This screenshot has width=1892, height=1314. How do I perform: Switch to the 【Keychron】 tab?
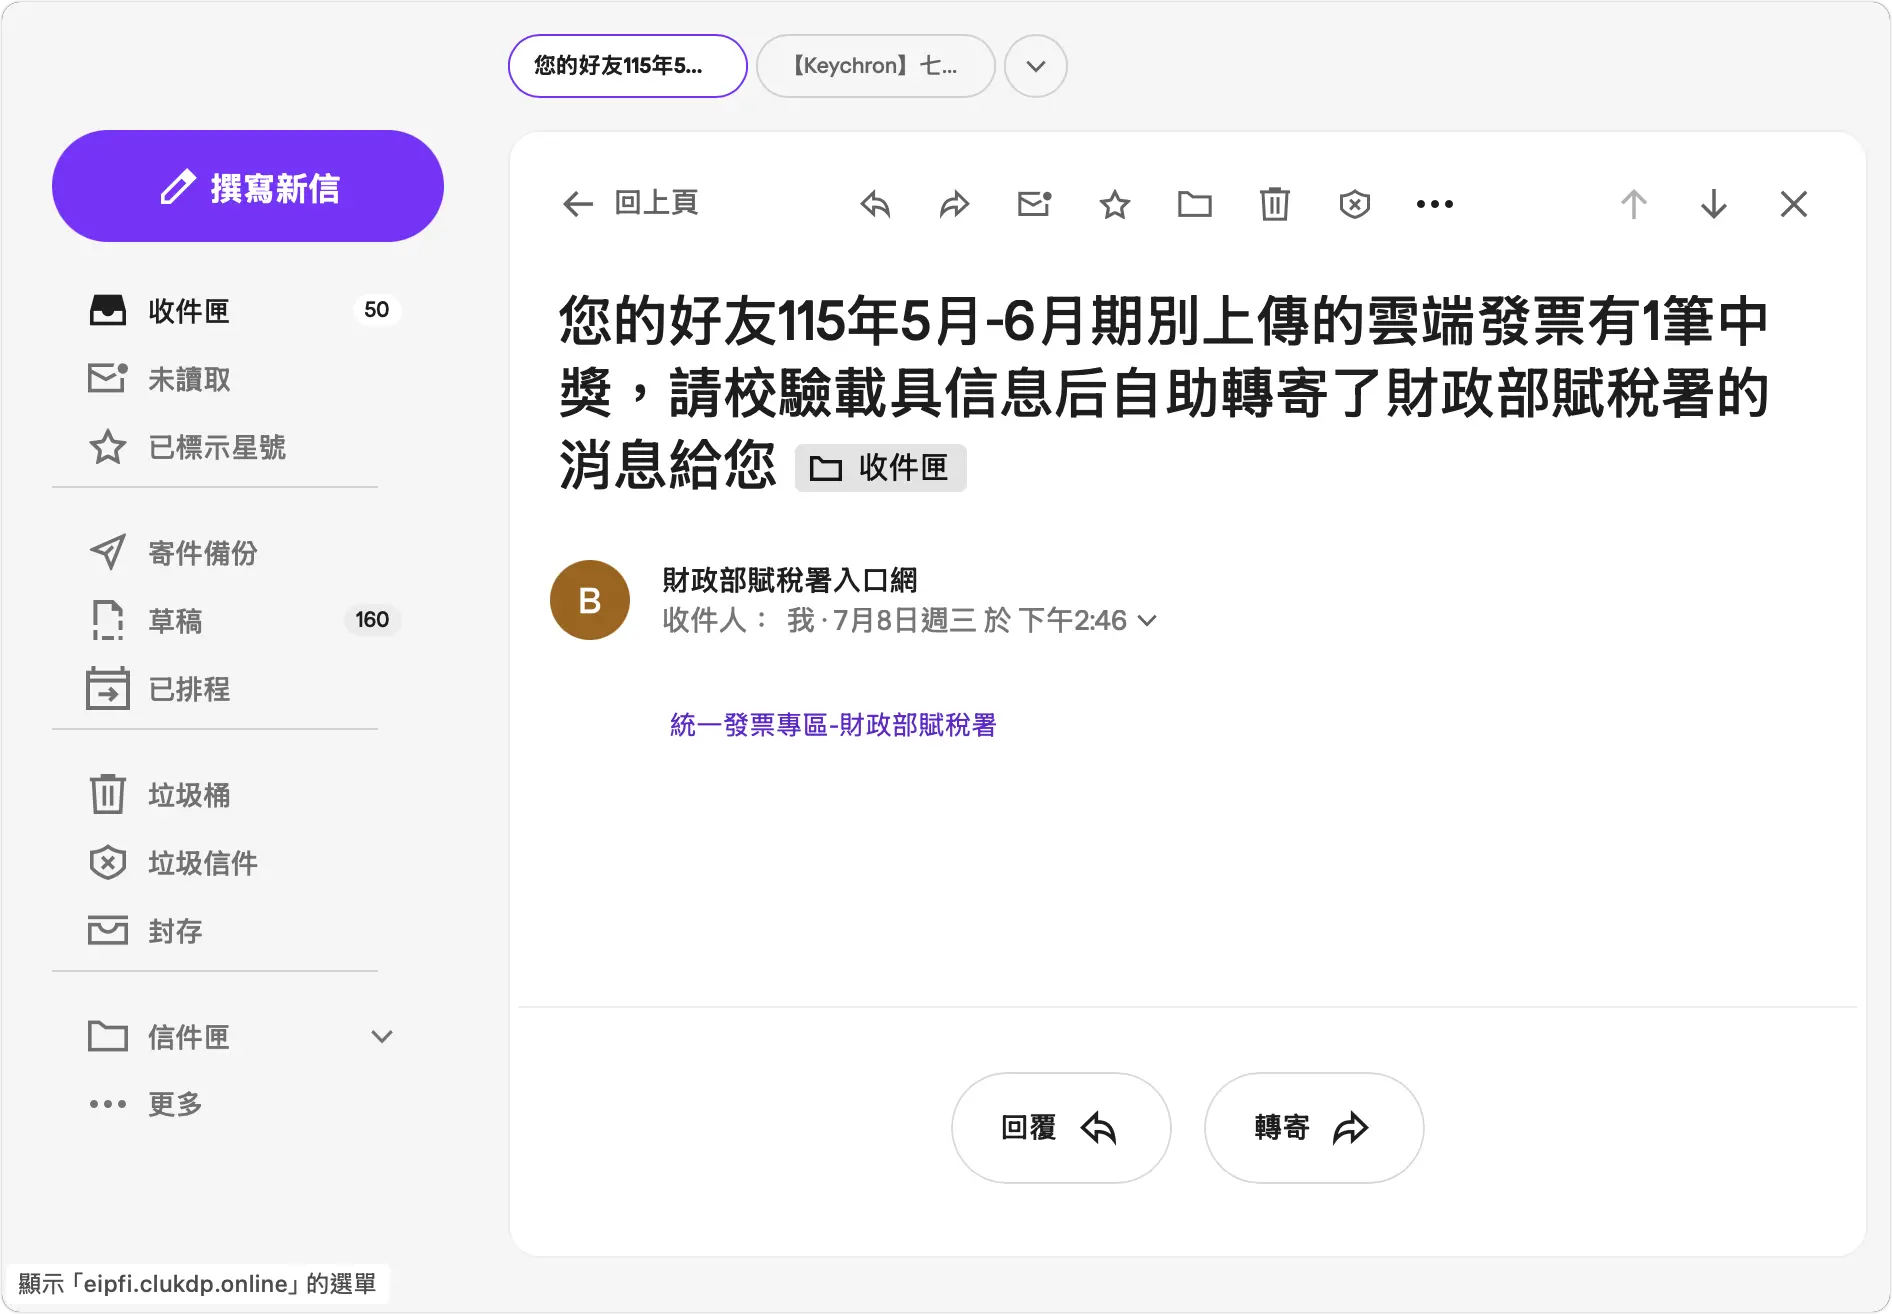(876, 66)
